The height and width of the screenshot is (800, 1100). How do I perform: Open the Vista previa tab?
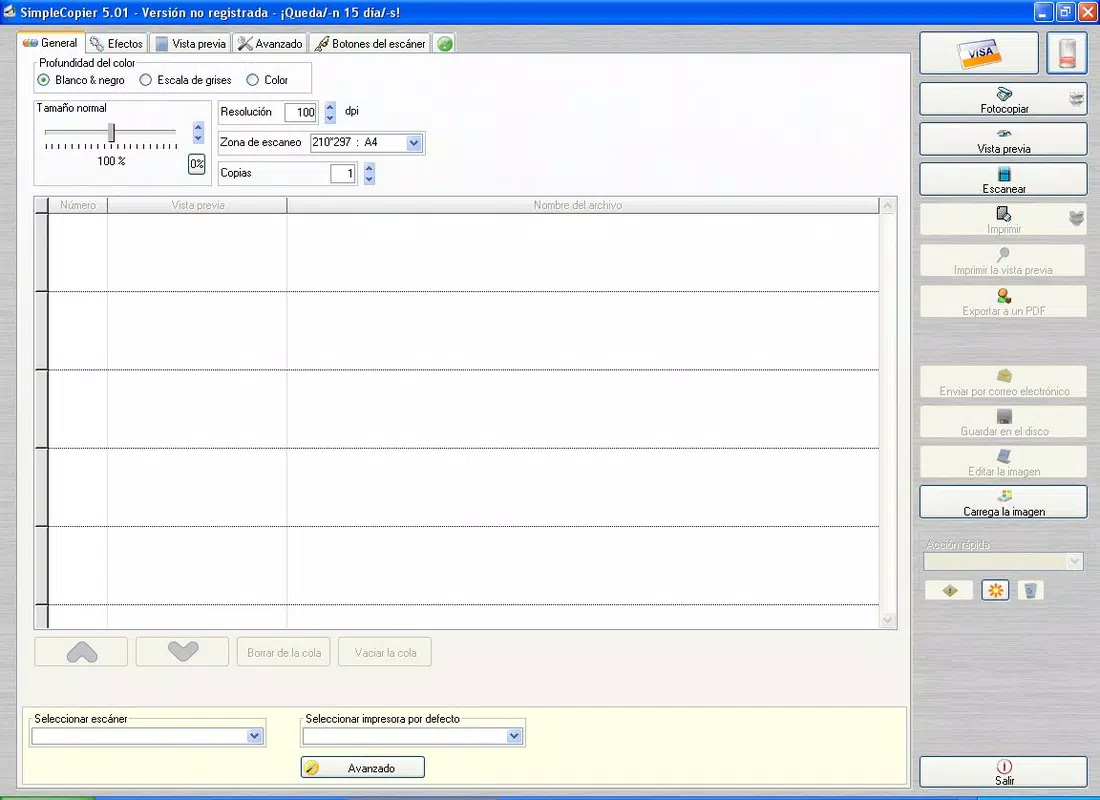point(191,44)
